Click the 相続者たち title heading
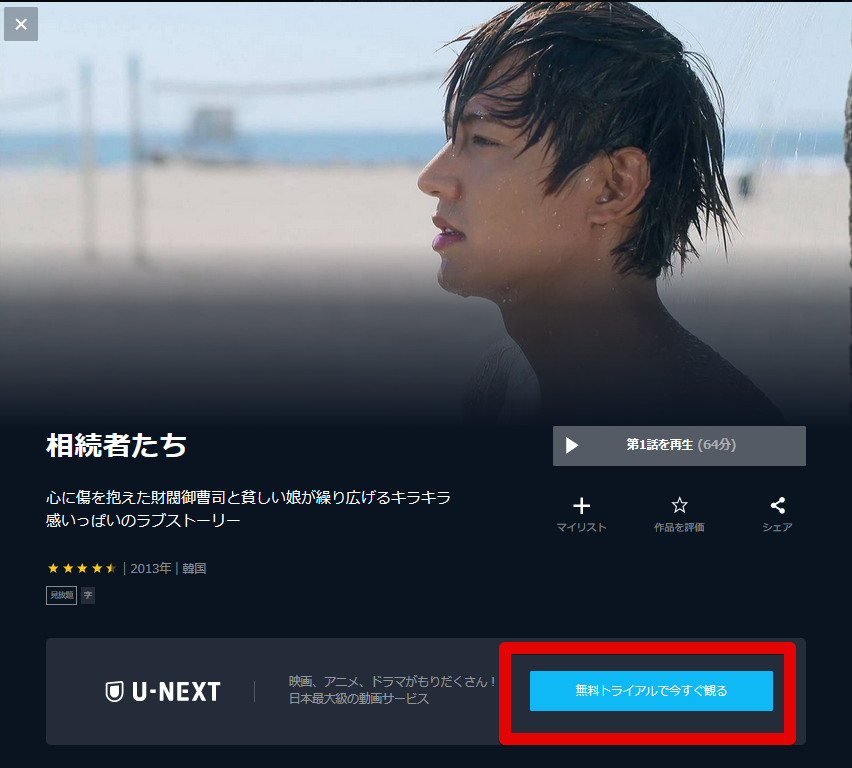The image size is (852, 768). pyautogui.click(x=116, y=445)
